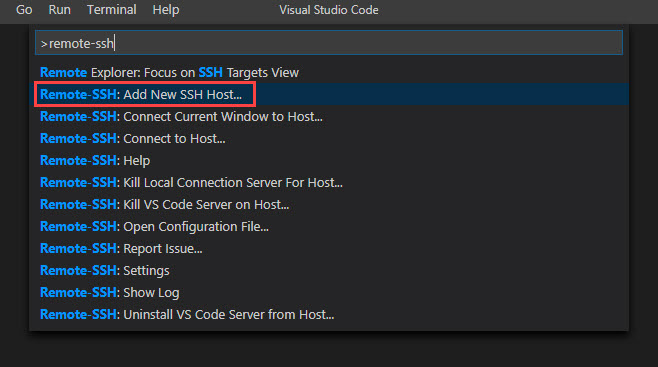The image size is (658, 367).
Task: Select the Remote-SSH: Help command
Action: [x=329, y=161]
